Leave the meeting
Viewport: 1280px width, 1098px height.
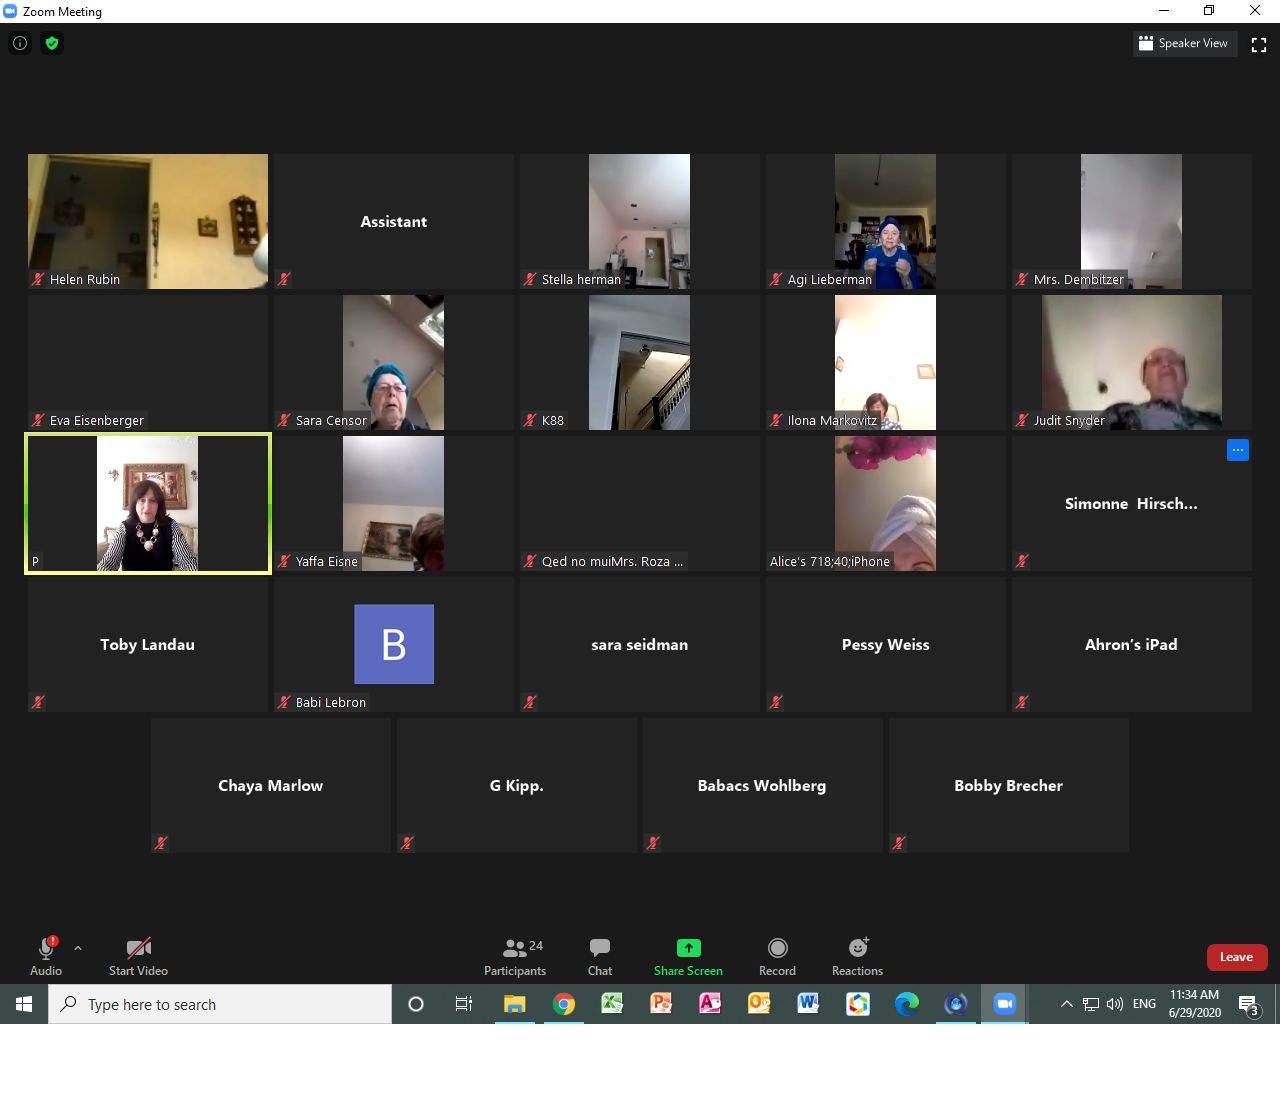pyautogui.click(x=1236, y=957)
